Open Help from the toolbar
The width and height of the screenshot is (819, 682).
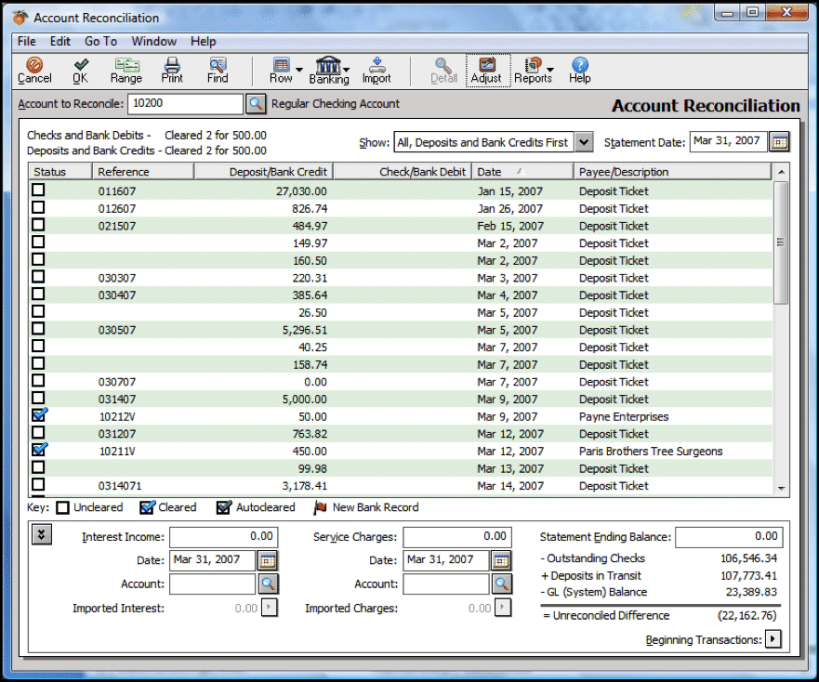[580, 70]
